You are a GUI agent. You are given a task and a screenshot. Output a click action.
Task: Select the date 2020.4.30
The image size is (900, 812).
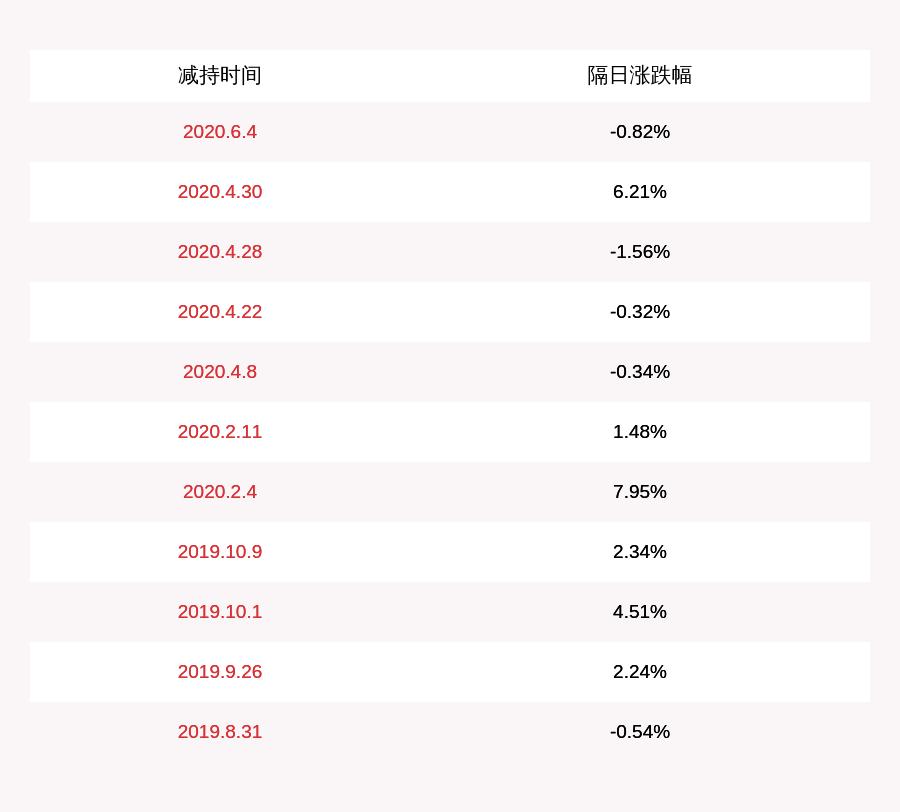(220, 192)
